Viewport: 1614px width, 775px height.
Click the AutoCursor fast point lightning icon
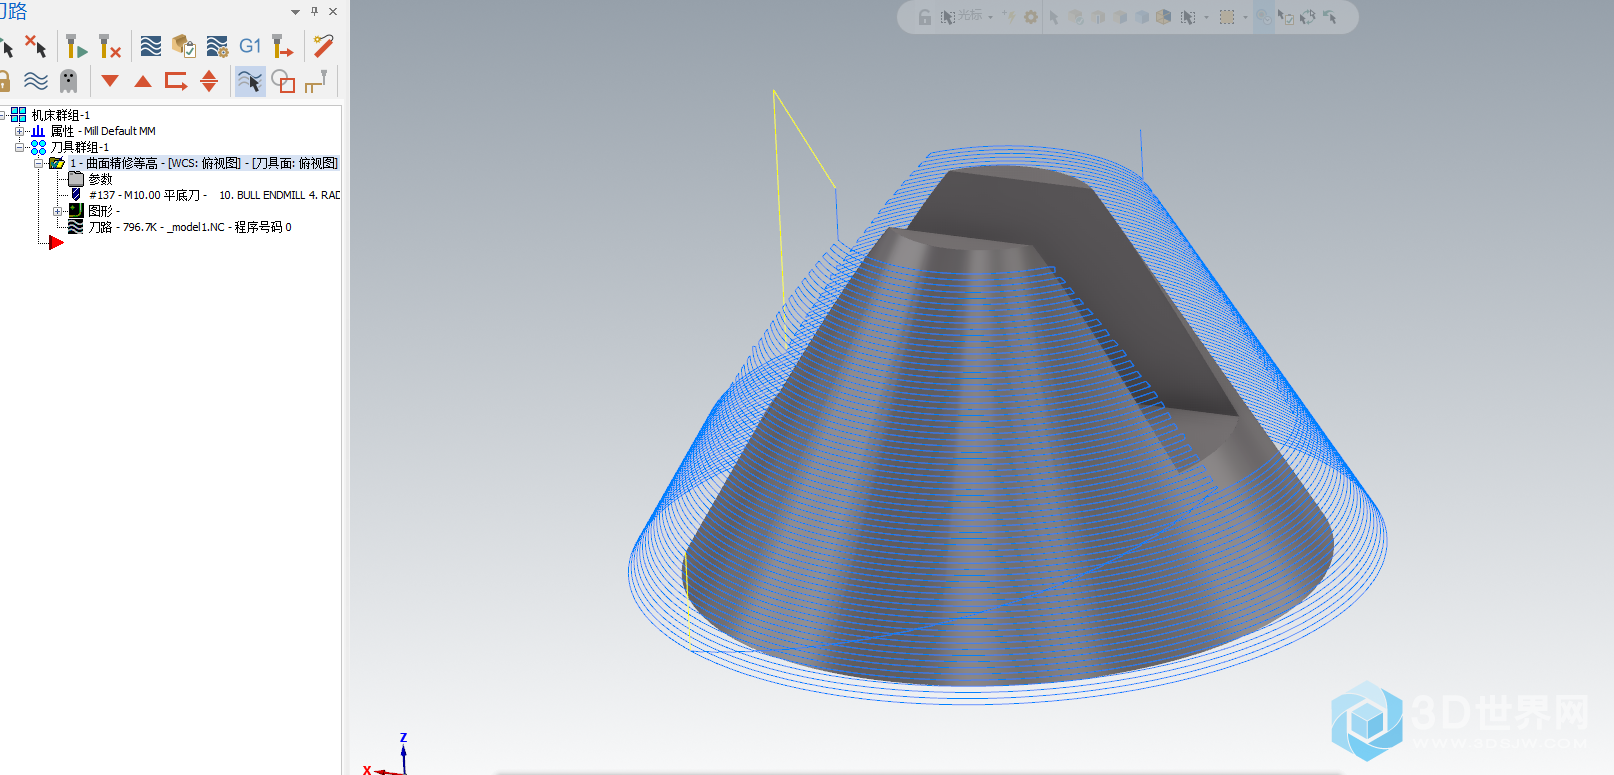[1009, 17]
